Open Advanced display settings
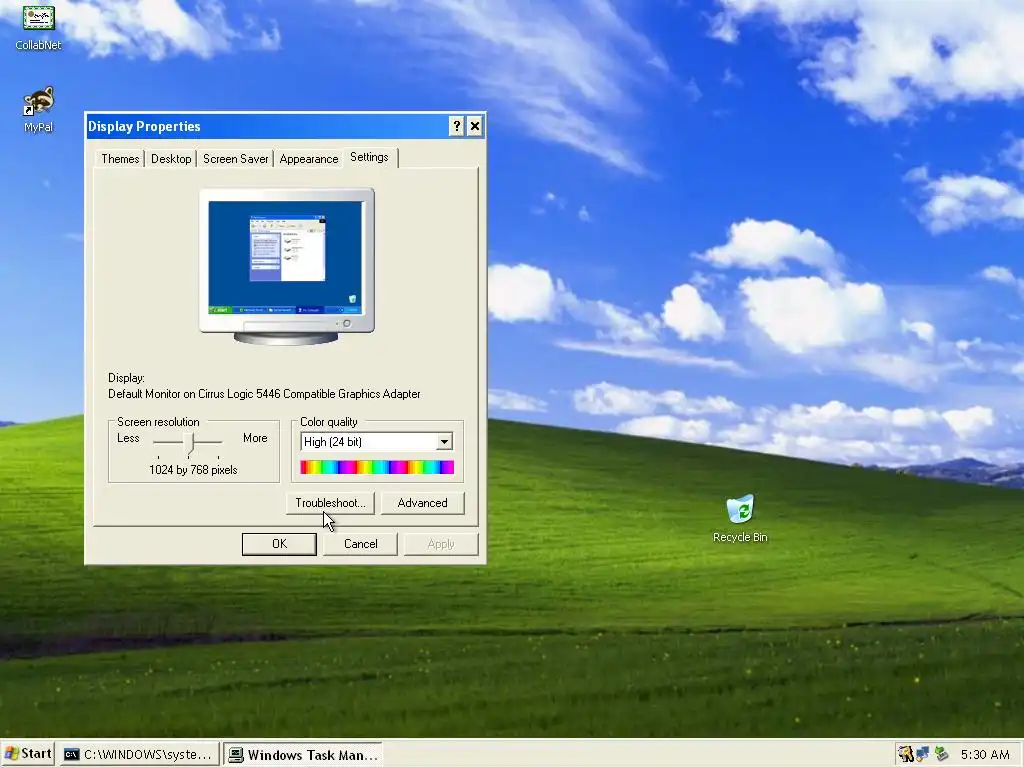1024x768 pixels. [423, 503]
